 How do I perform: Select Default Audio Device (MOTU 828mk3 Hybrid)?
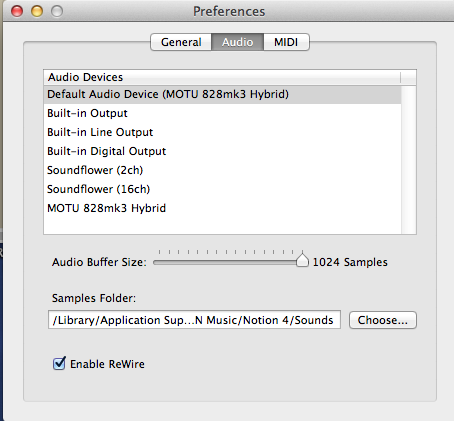222,94
